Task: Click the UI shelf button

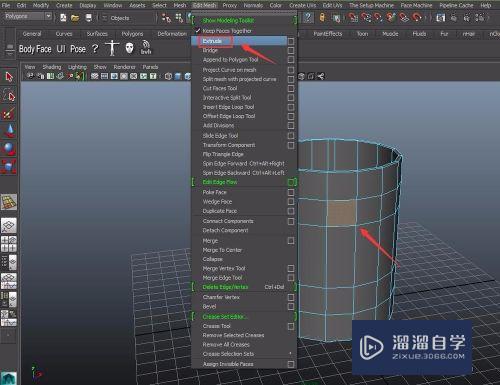Action: 61,49
